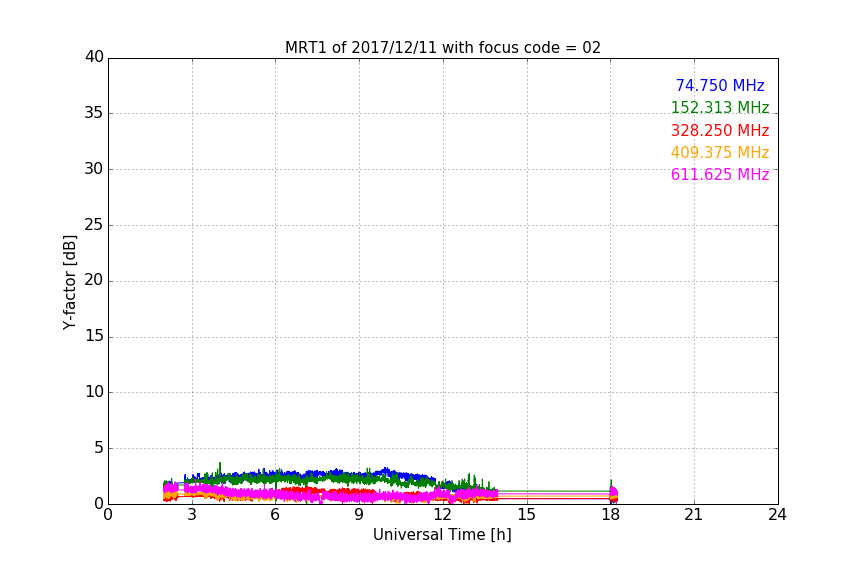Click the x-axis tick label 18
This screenshot has width=864, height=576.
pyautogui.click(x=610, y=515)
